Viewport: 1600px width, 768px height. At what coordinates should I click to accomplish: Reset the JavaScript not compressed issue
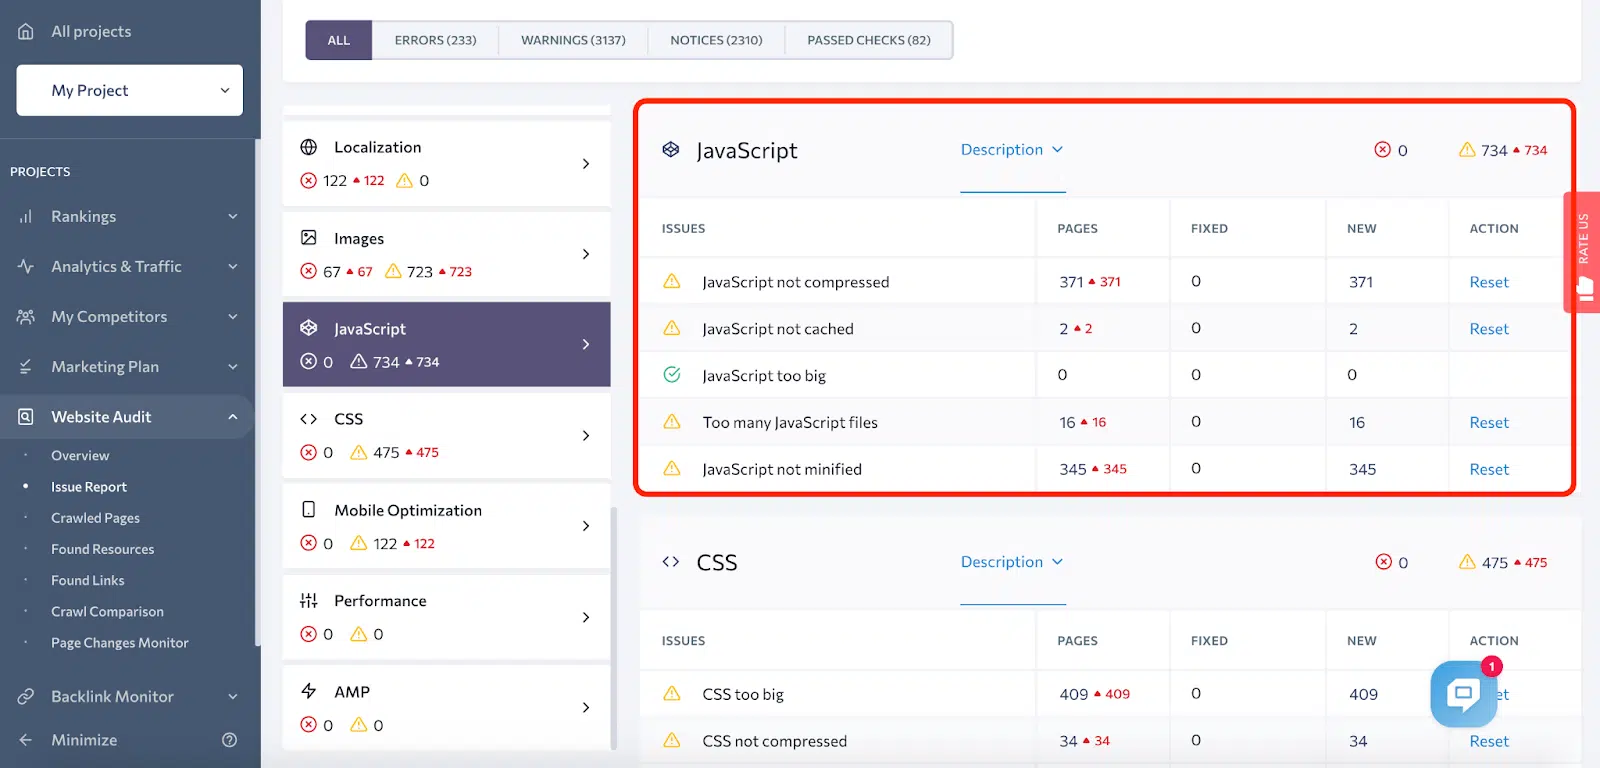1488,282
